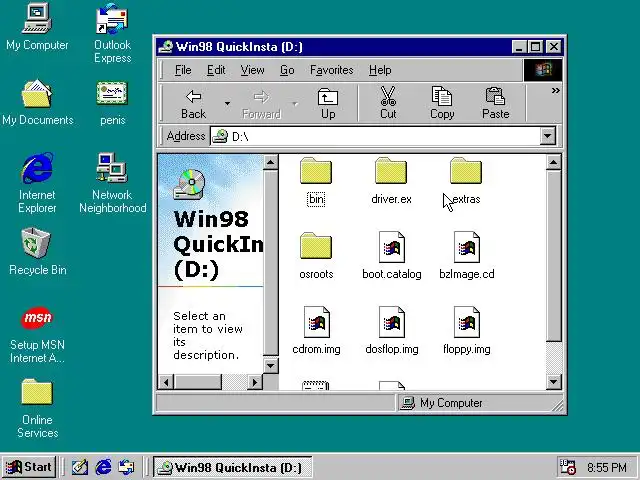Click the Back toolbar button
The width and height of the screenshot is (640, 480).
[x=193, y=104]
